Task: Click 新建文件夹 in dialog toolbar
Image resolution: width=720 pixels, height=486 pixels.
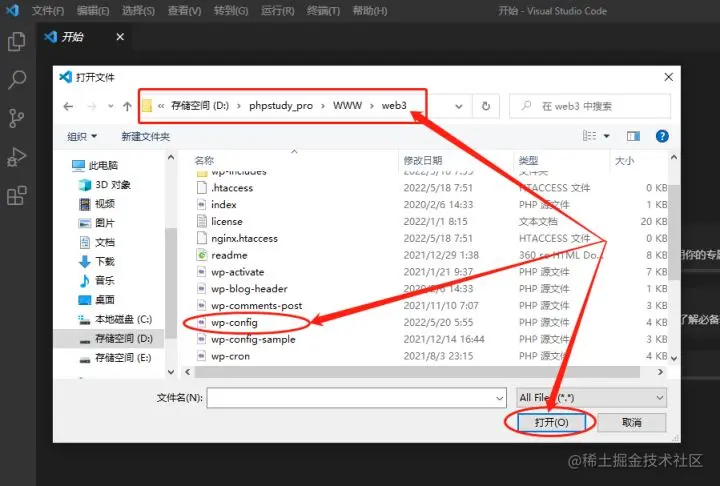Action: pos(146,136)
